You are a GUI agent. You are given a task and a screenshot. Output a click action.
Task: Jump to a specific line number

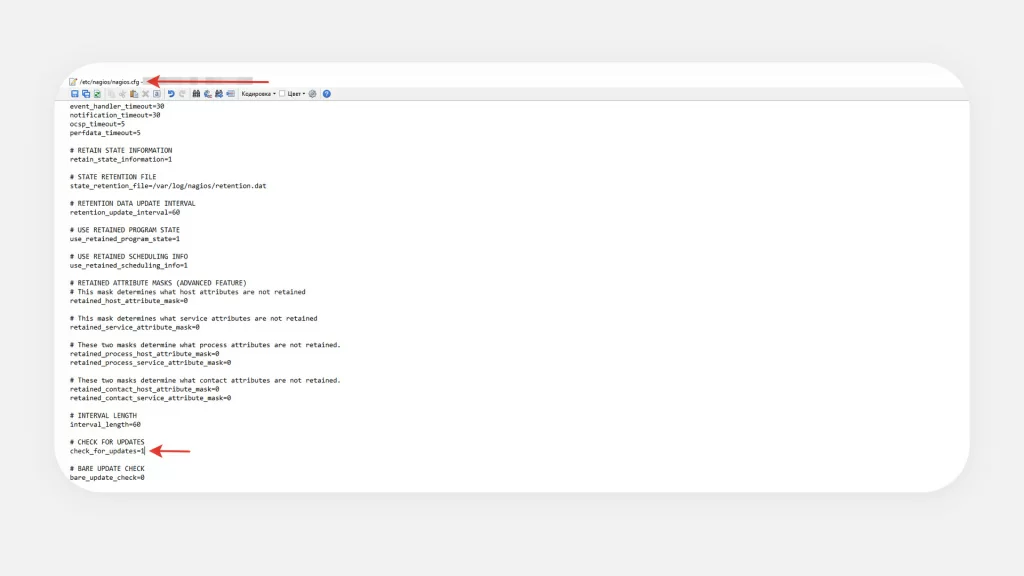point(230,93)
